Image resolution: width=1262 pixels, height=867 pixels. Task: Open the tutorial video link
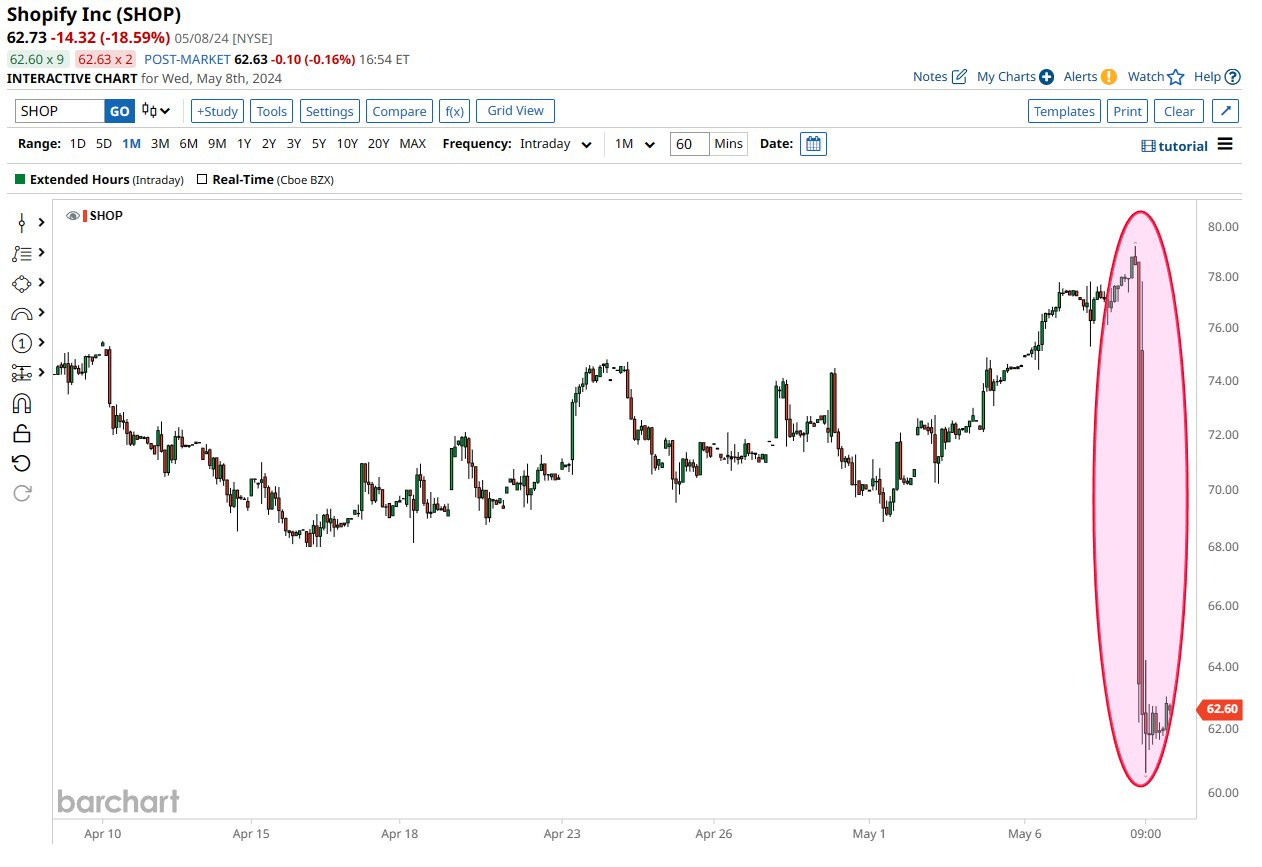point(1174,146)
